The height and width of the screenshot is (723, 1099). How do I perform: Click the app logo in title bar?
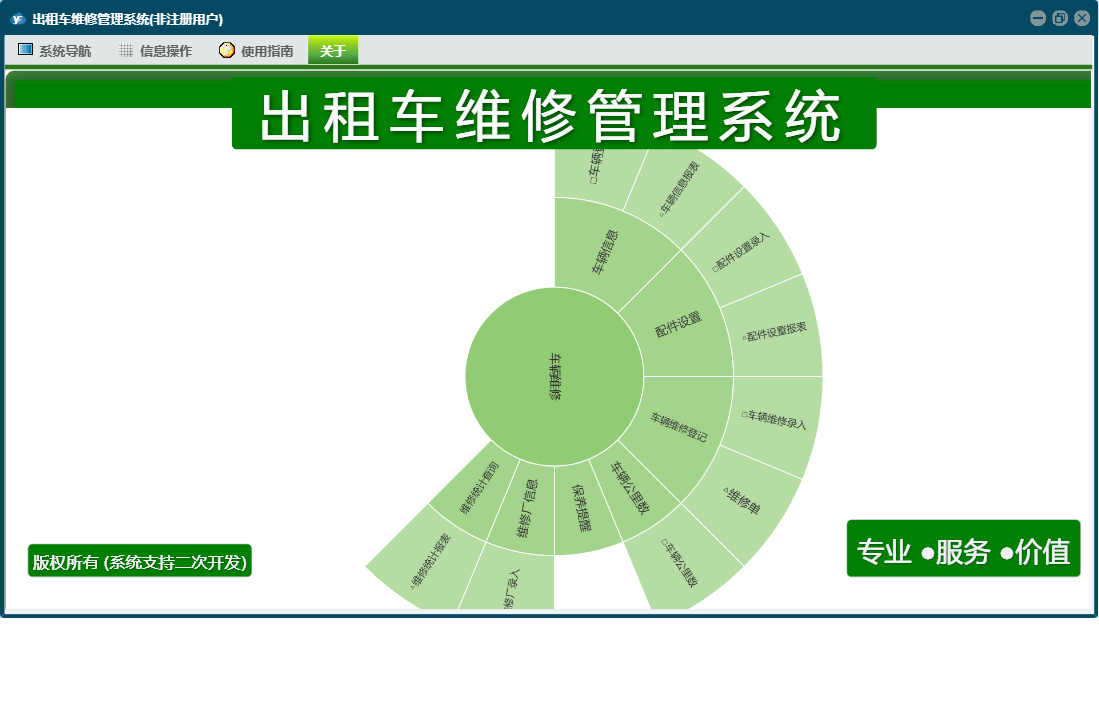point(17,19)
